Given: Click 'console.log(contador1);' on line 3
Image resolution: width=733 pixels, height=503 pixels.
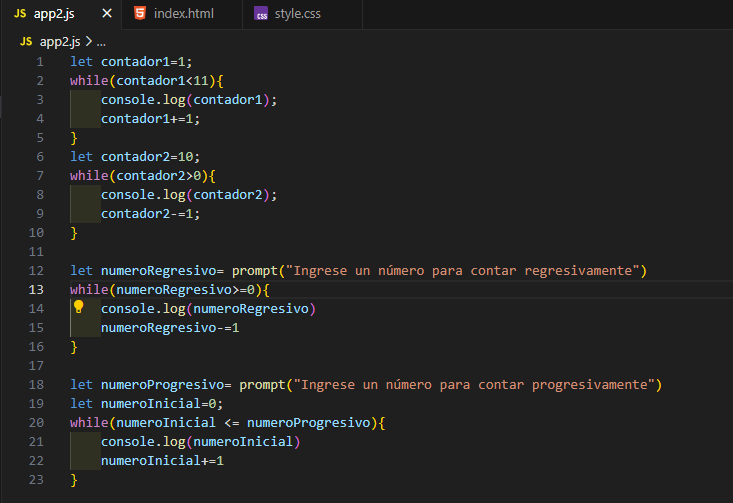Looking at the screenshot, I should point(189,100).
